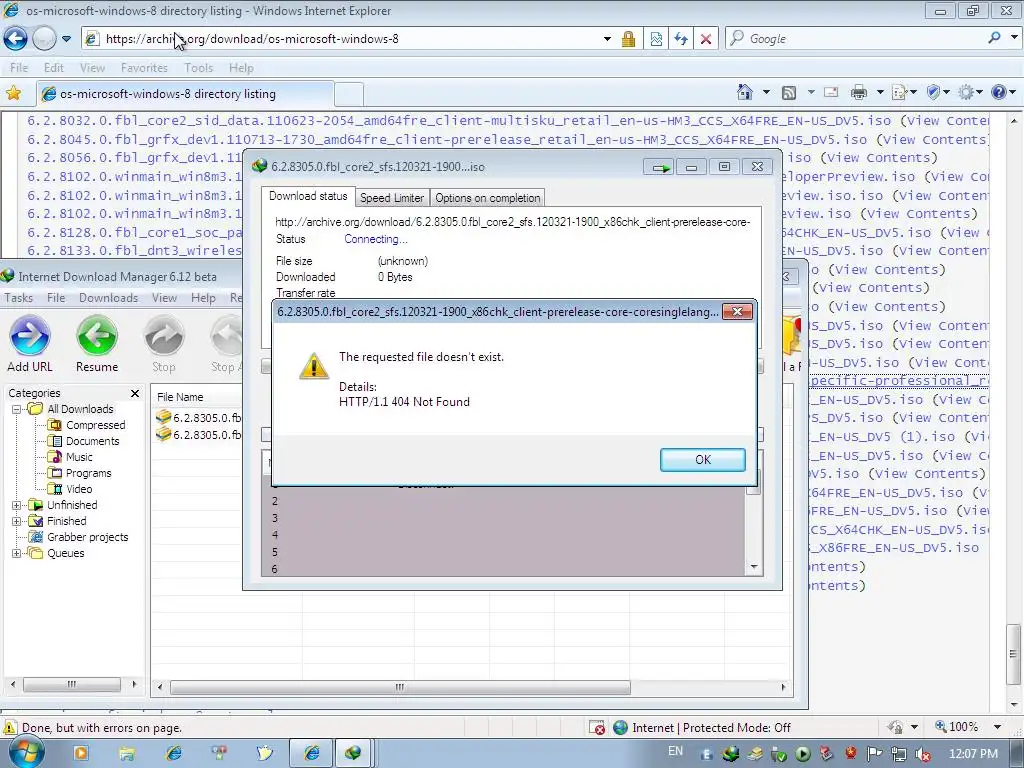Select the Music category
Screen dimensions: 1024x768
point(79,457)
